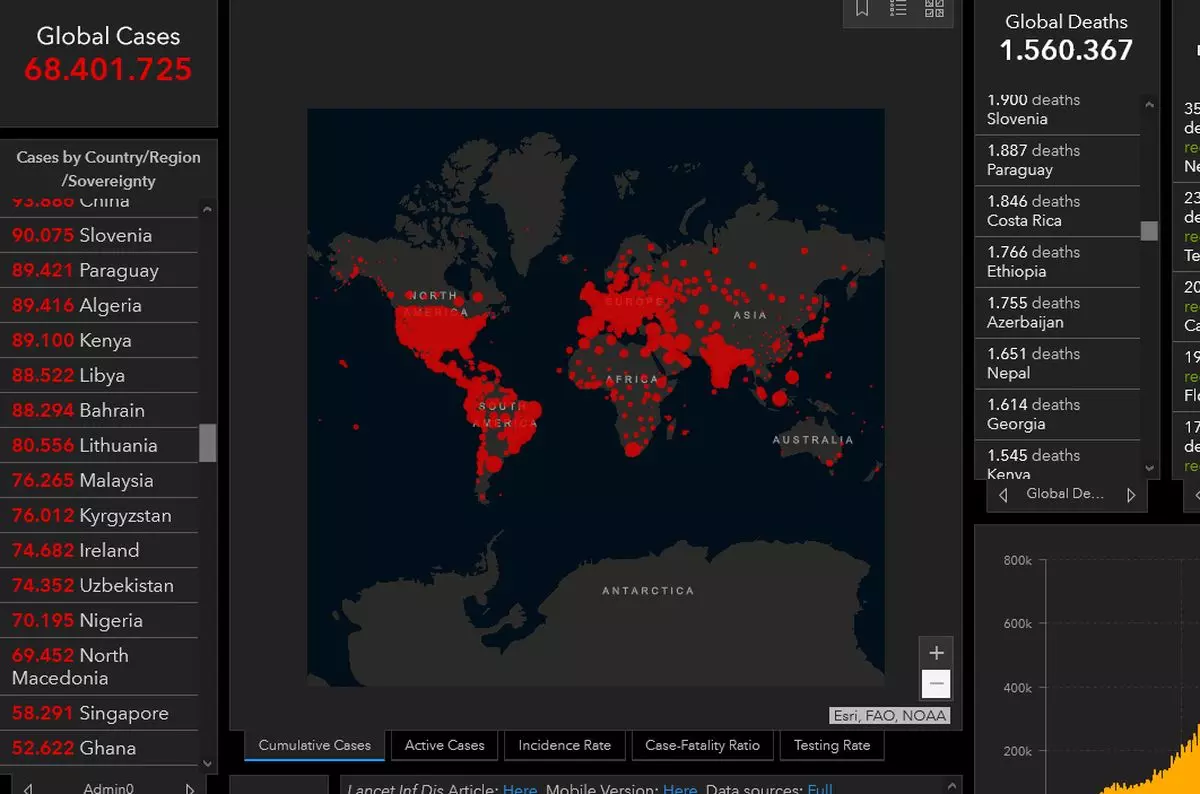The height and width of the screenshot is (794, 1200).
Task: Select the Cumulative Cases tab
Action: (314, 745)
